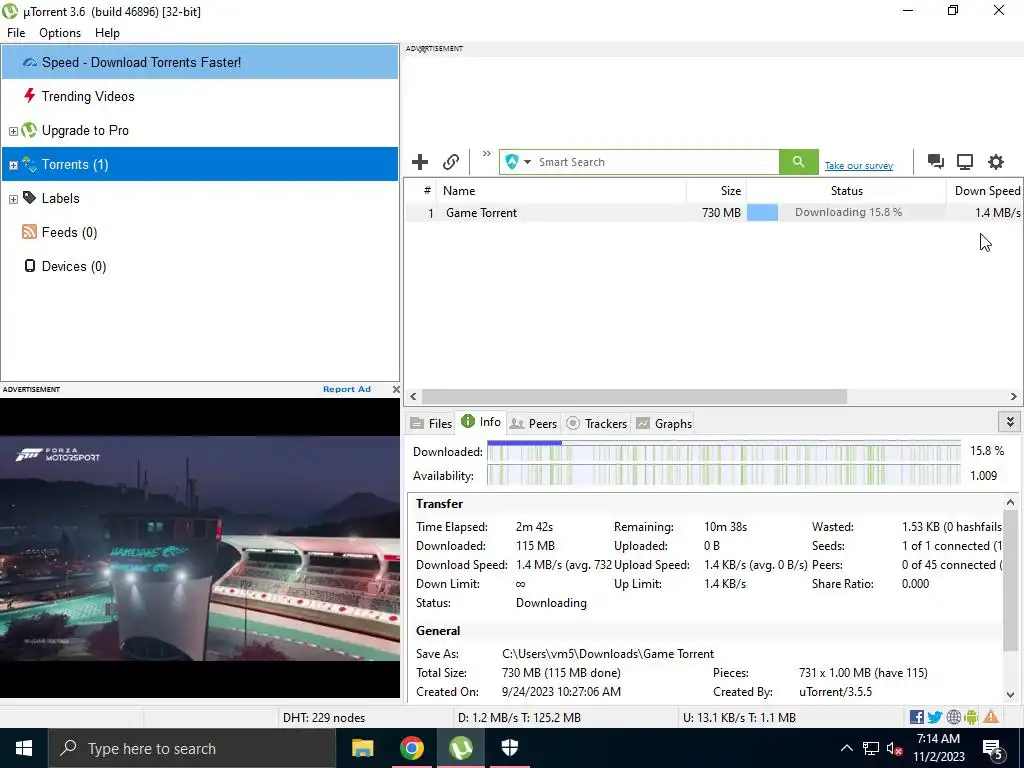This screenshot has width=1024, height=768.
Task: Open the File menu
Action: (16, 33)
